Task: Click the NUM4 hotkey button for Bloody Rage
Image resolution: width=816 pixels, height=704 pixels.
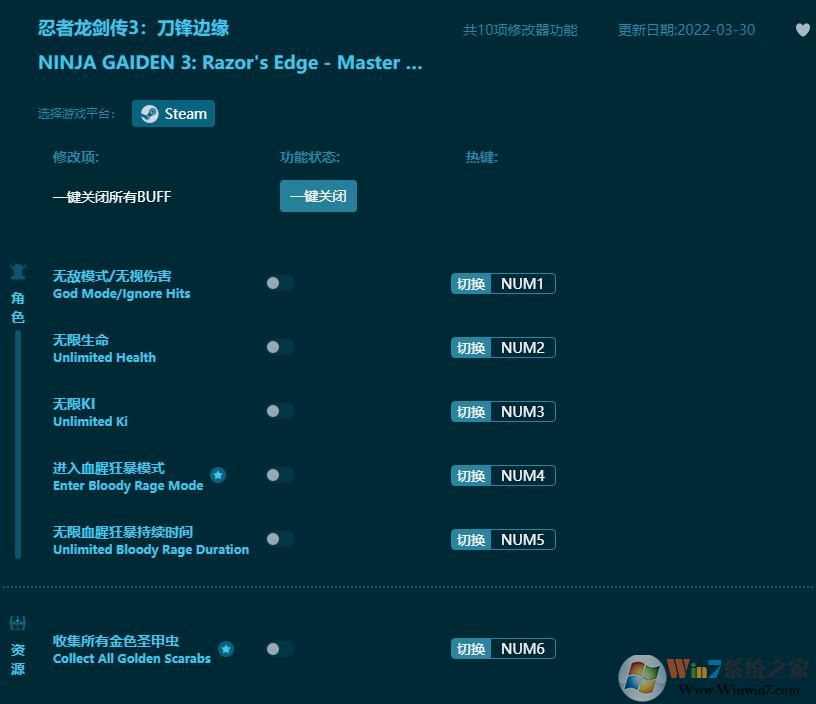Action: click(x=503, y=475)
